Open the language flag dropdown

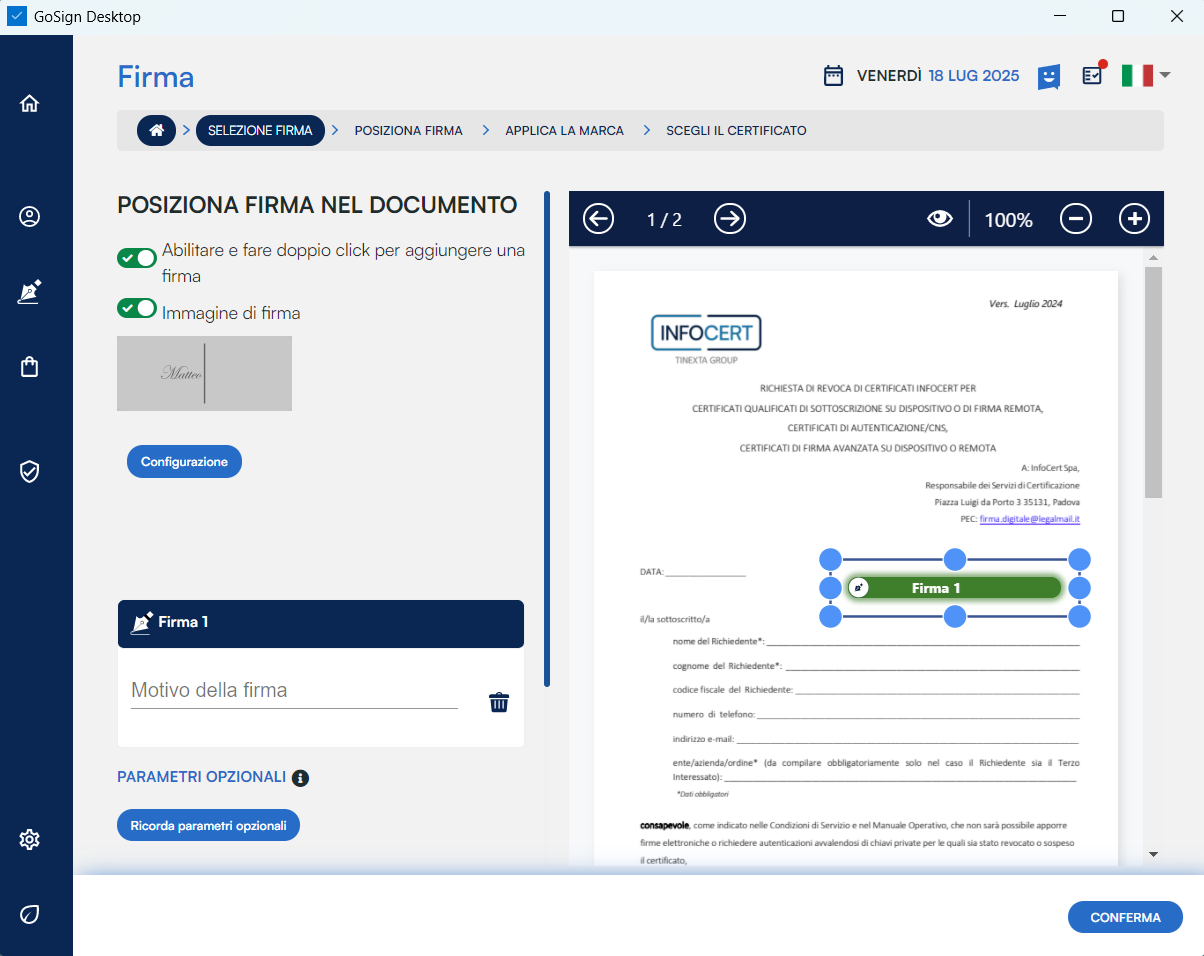tap(1145, 75)
